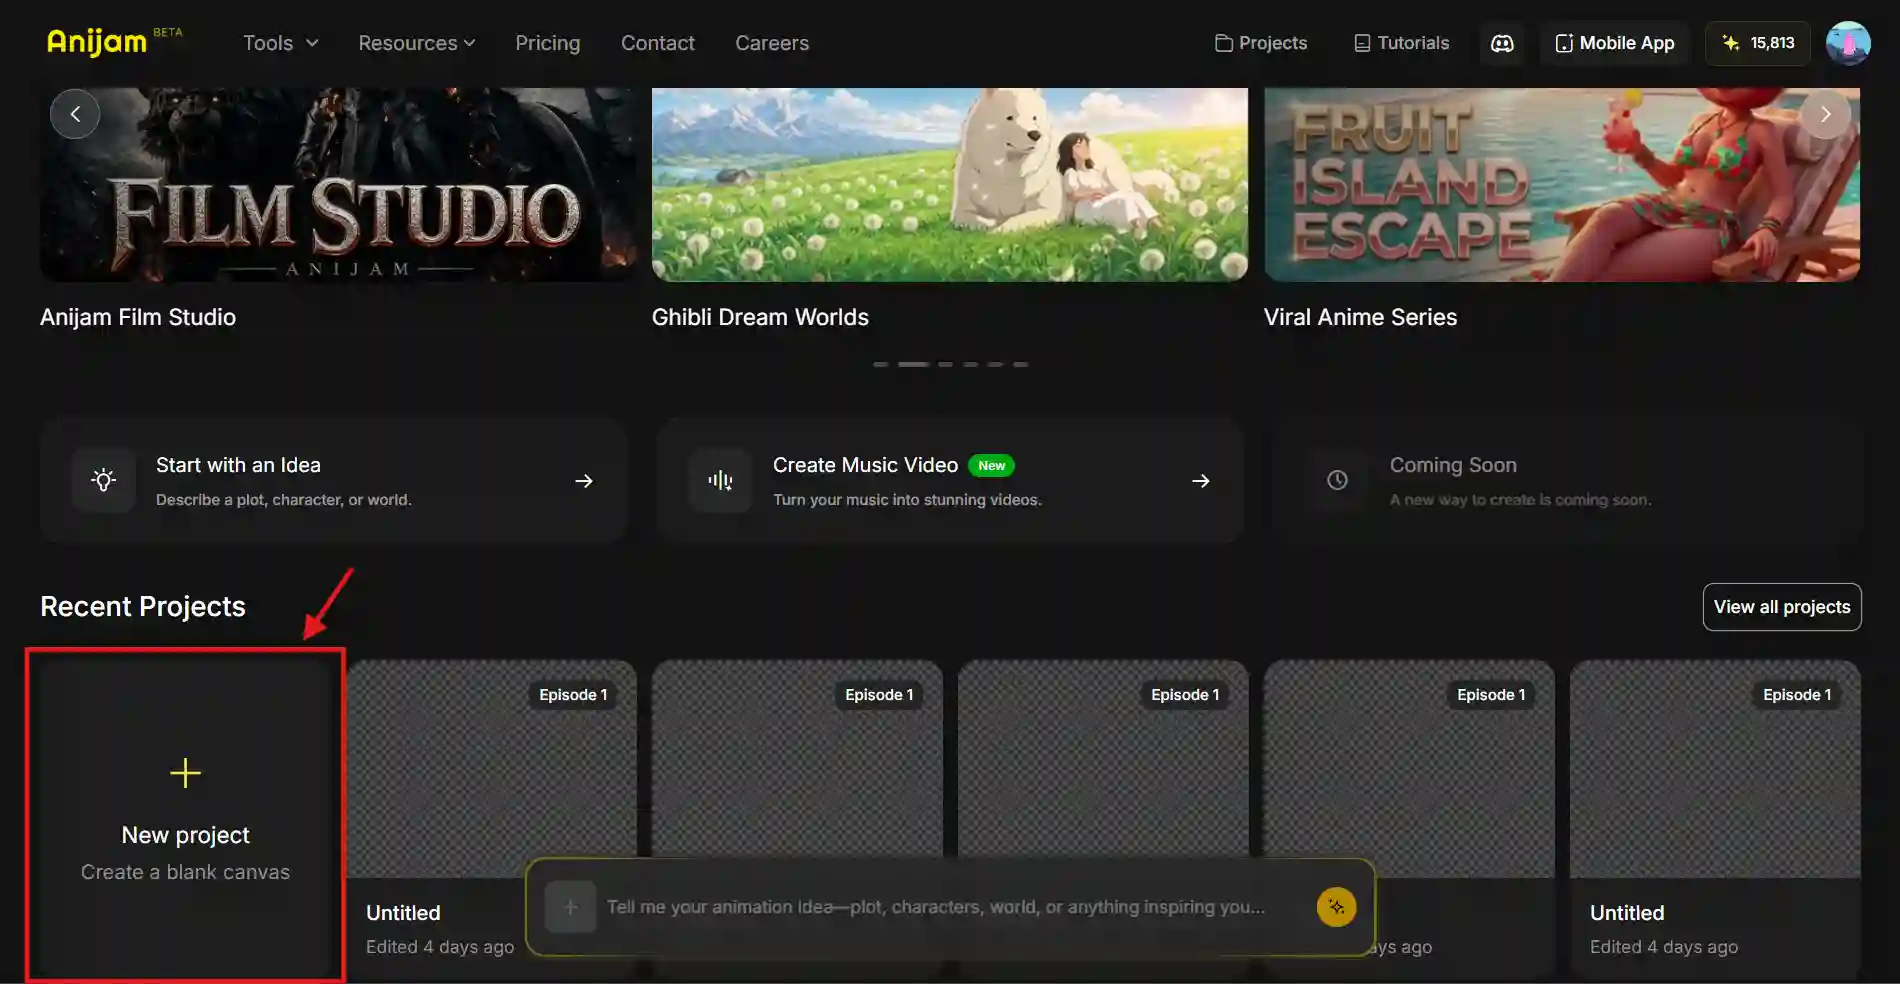Click the Episode 1 badge on the middle project
1900x985 pixels.
click(1185, 695)
